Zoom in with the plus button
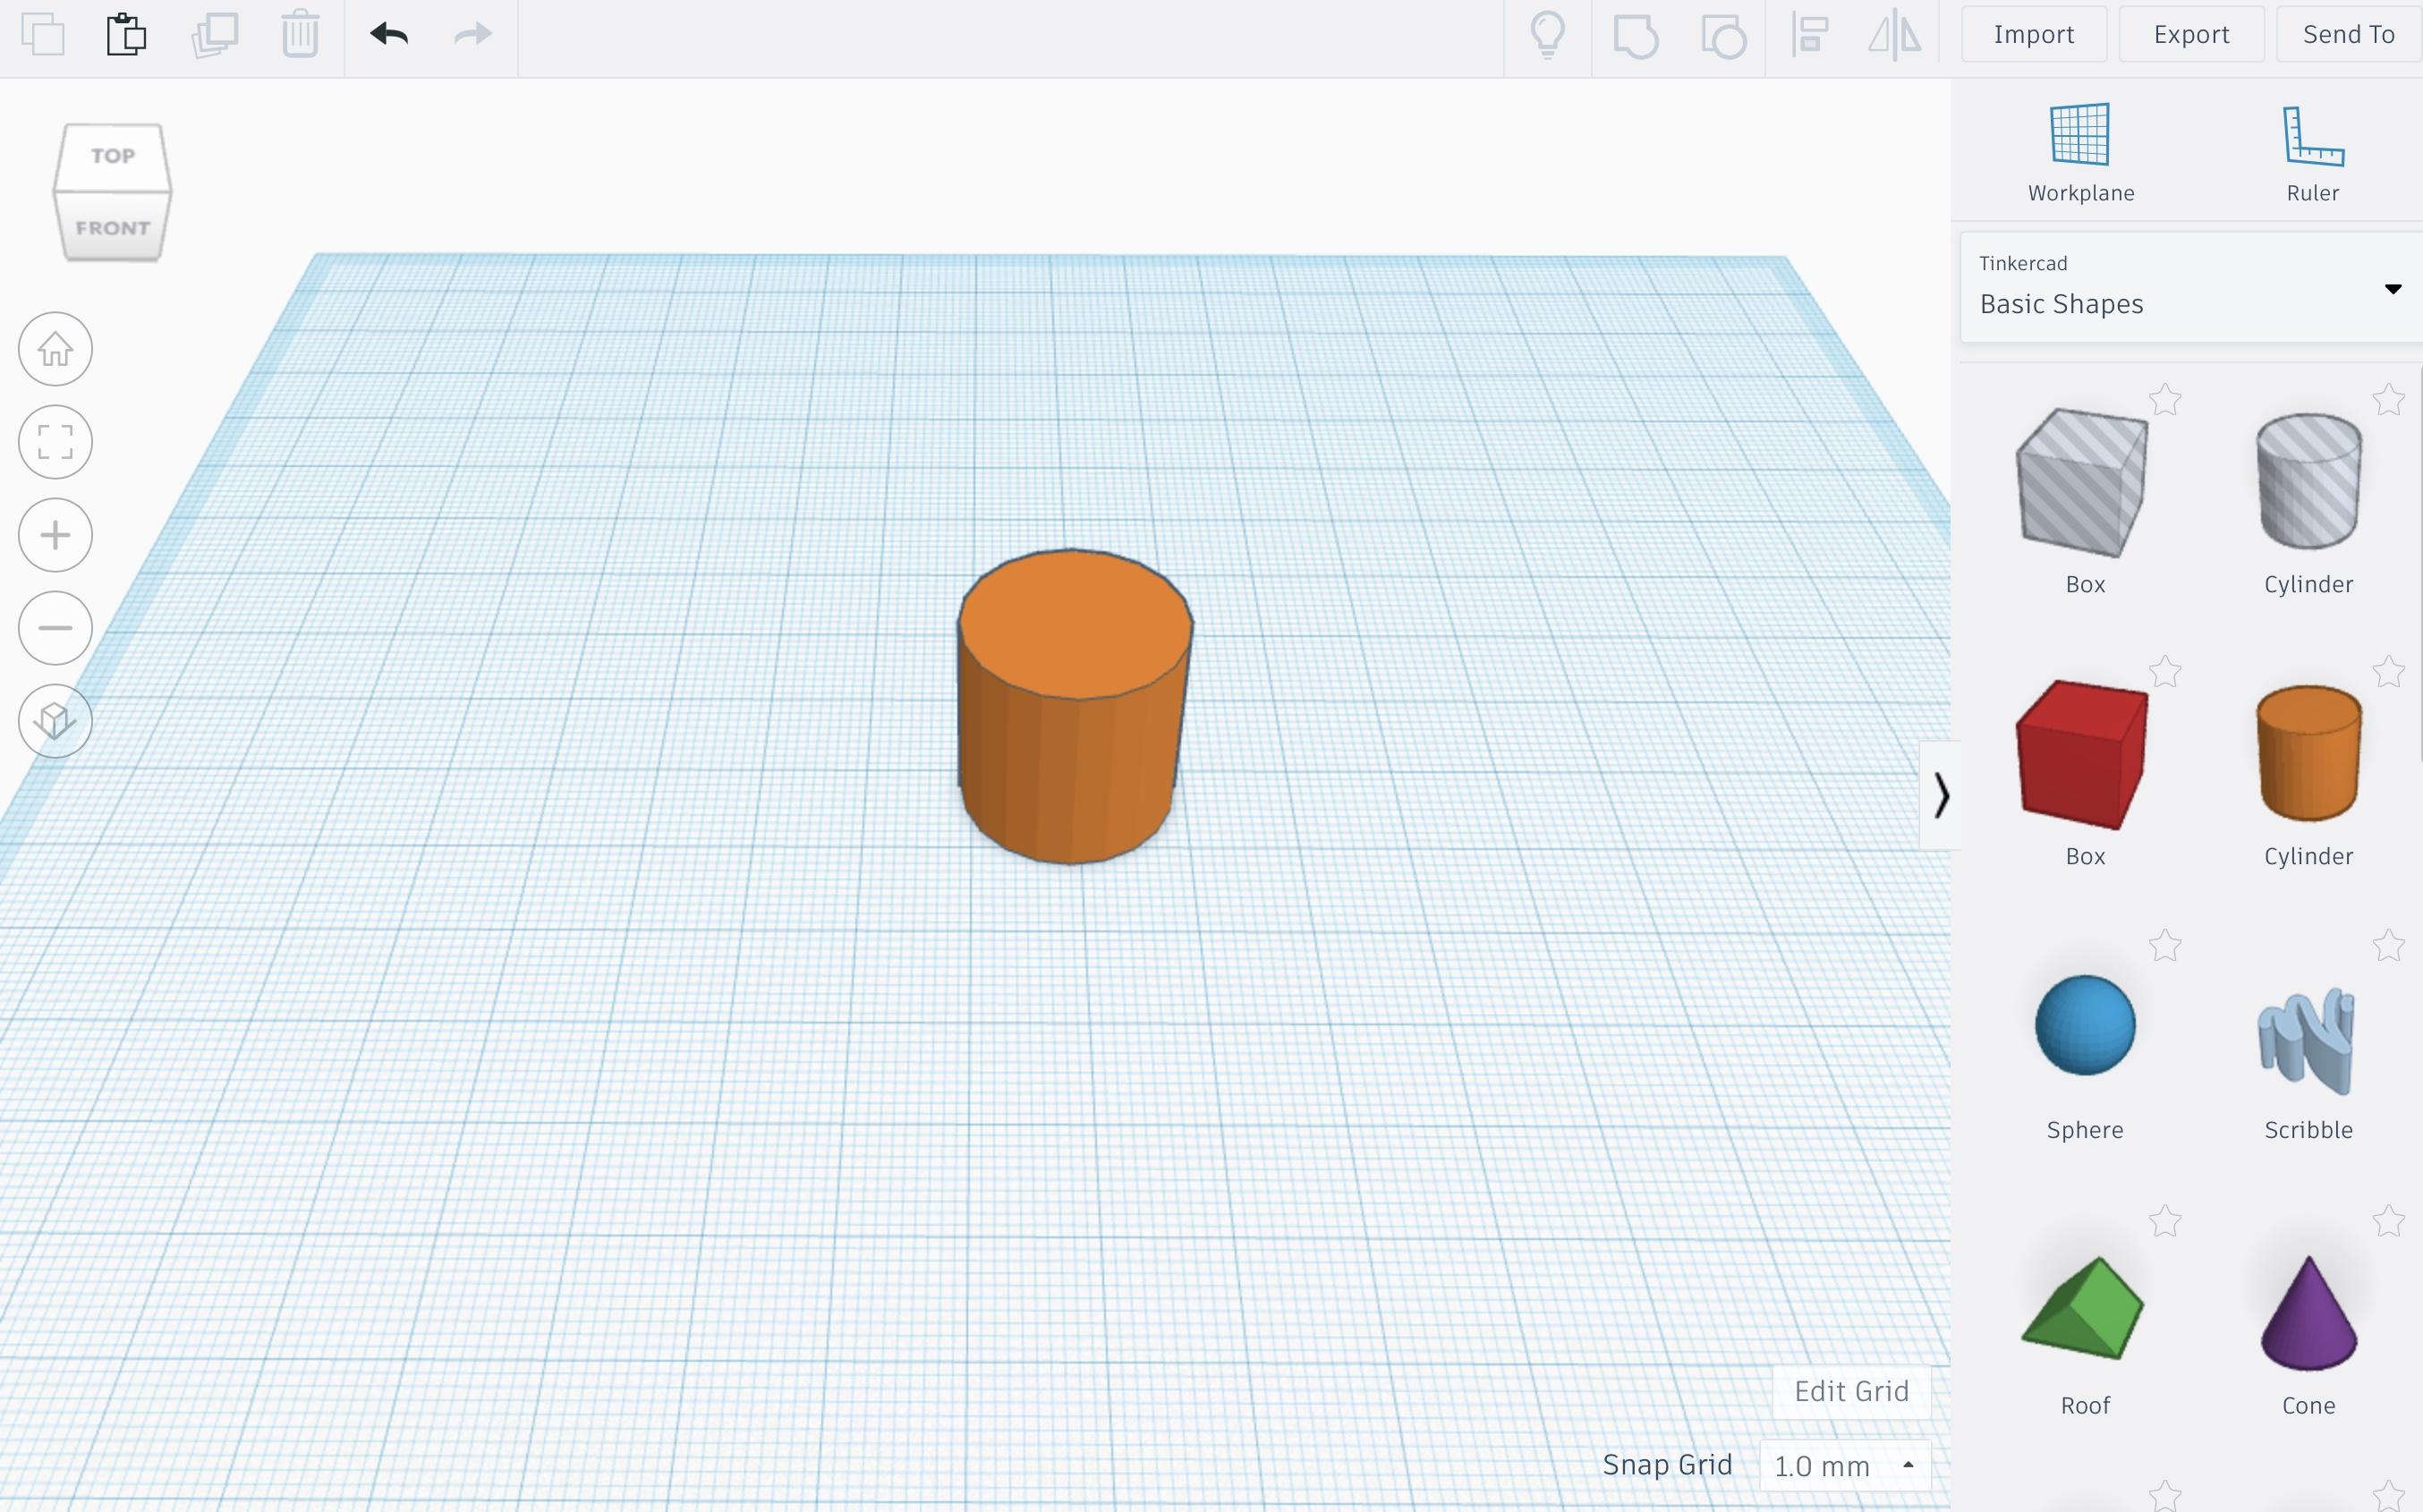2423x1512 pixels. (55, 535)
